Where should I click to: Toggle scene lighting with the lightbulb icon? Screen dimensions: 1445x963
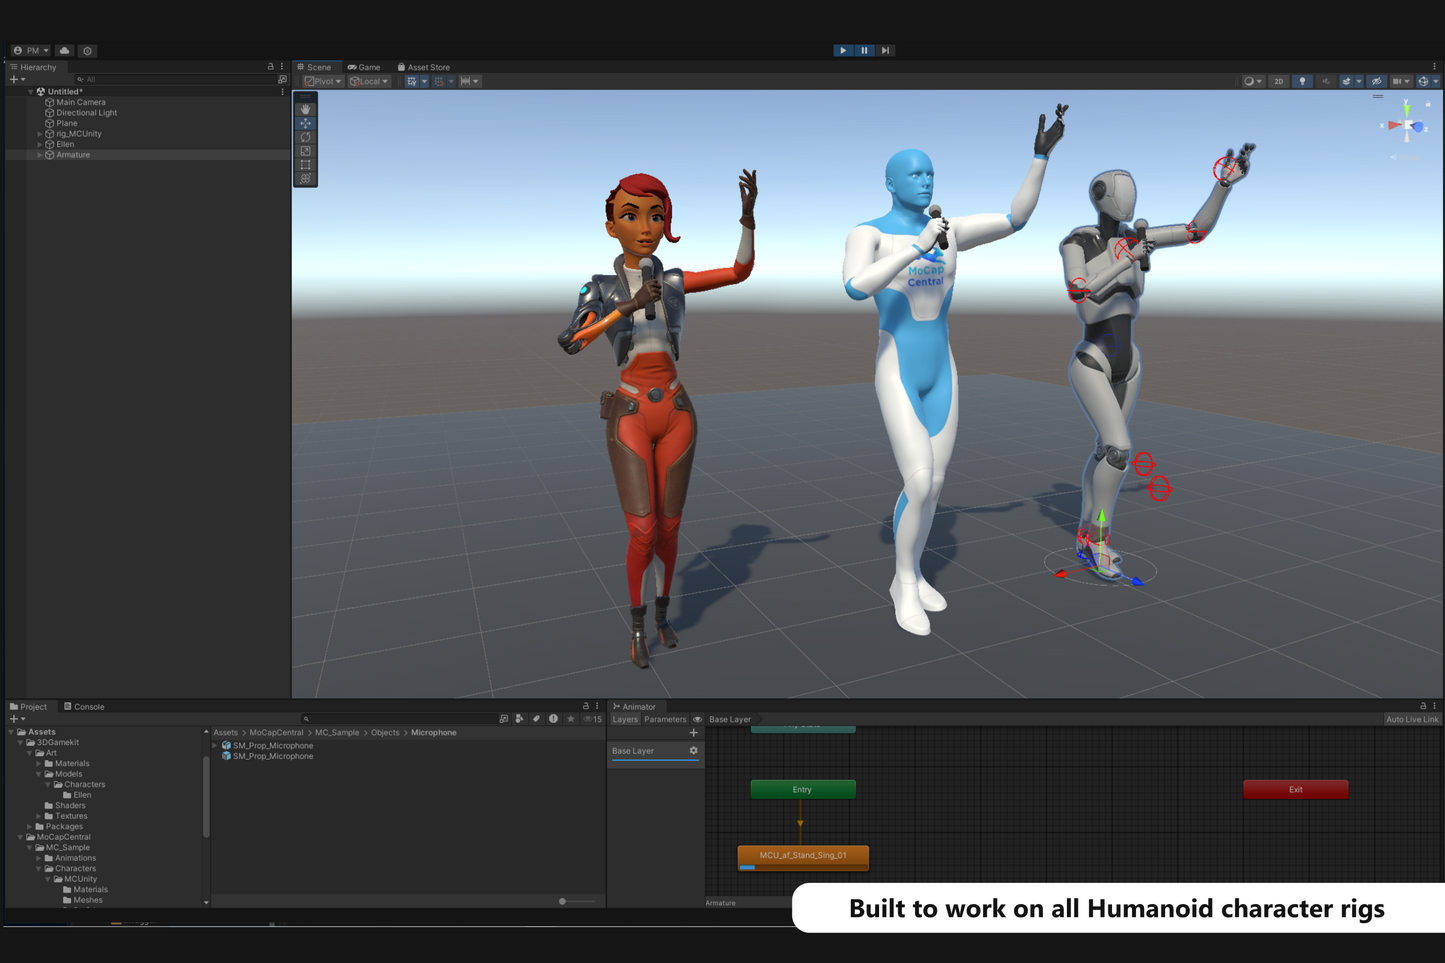pos(1302,81)
